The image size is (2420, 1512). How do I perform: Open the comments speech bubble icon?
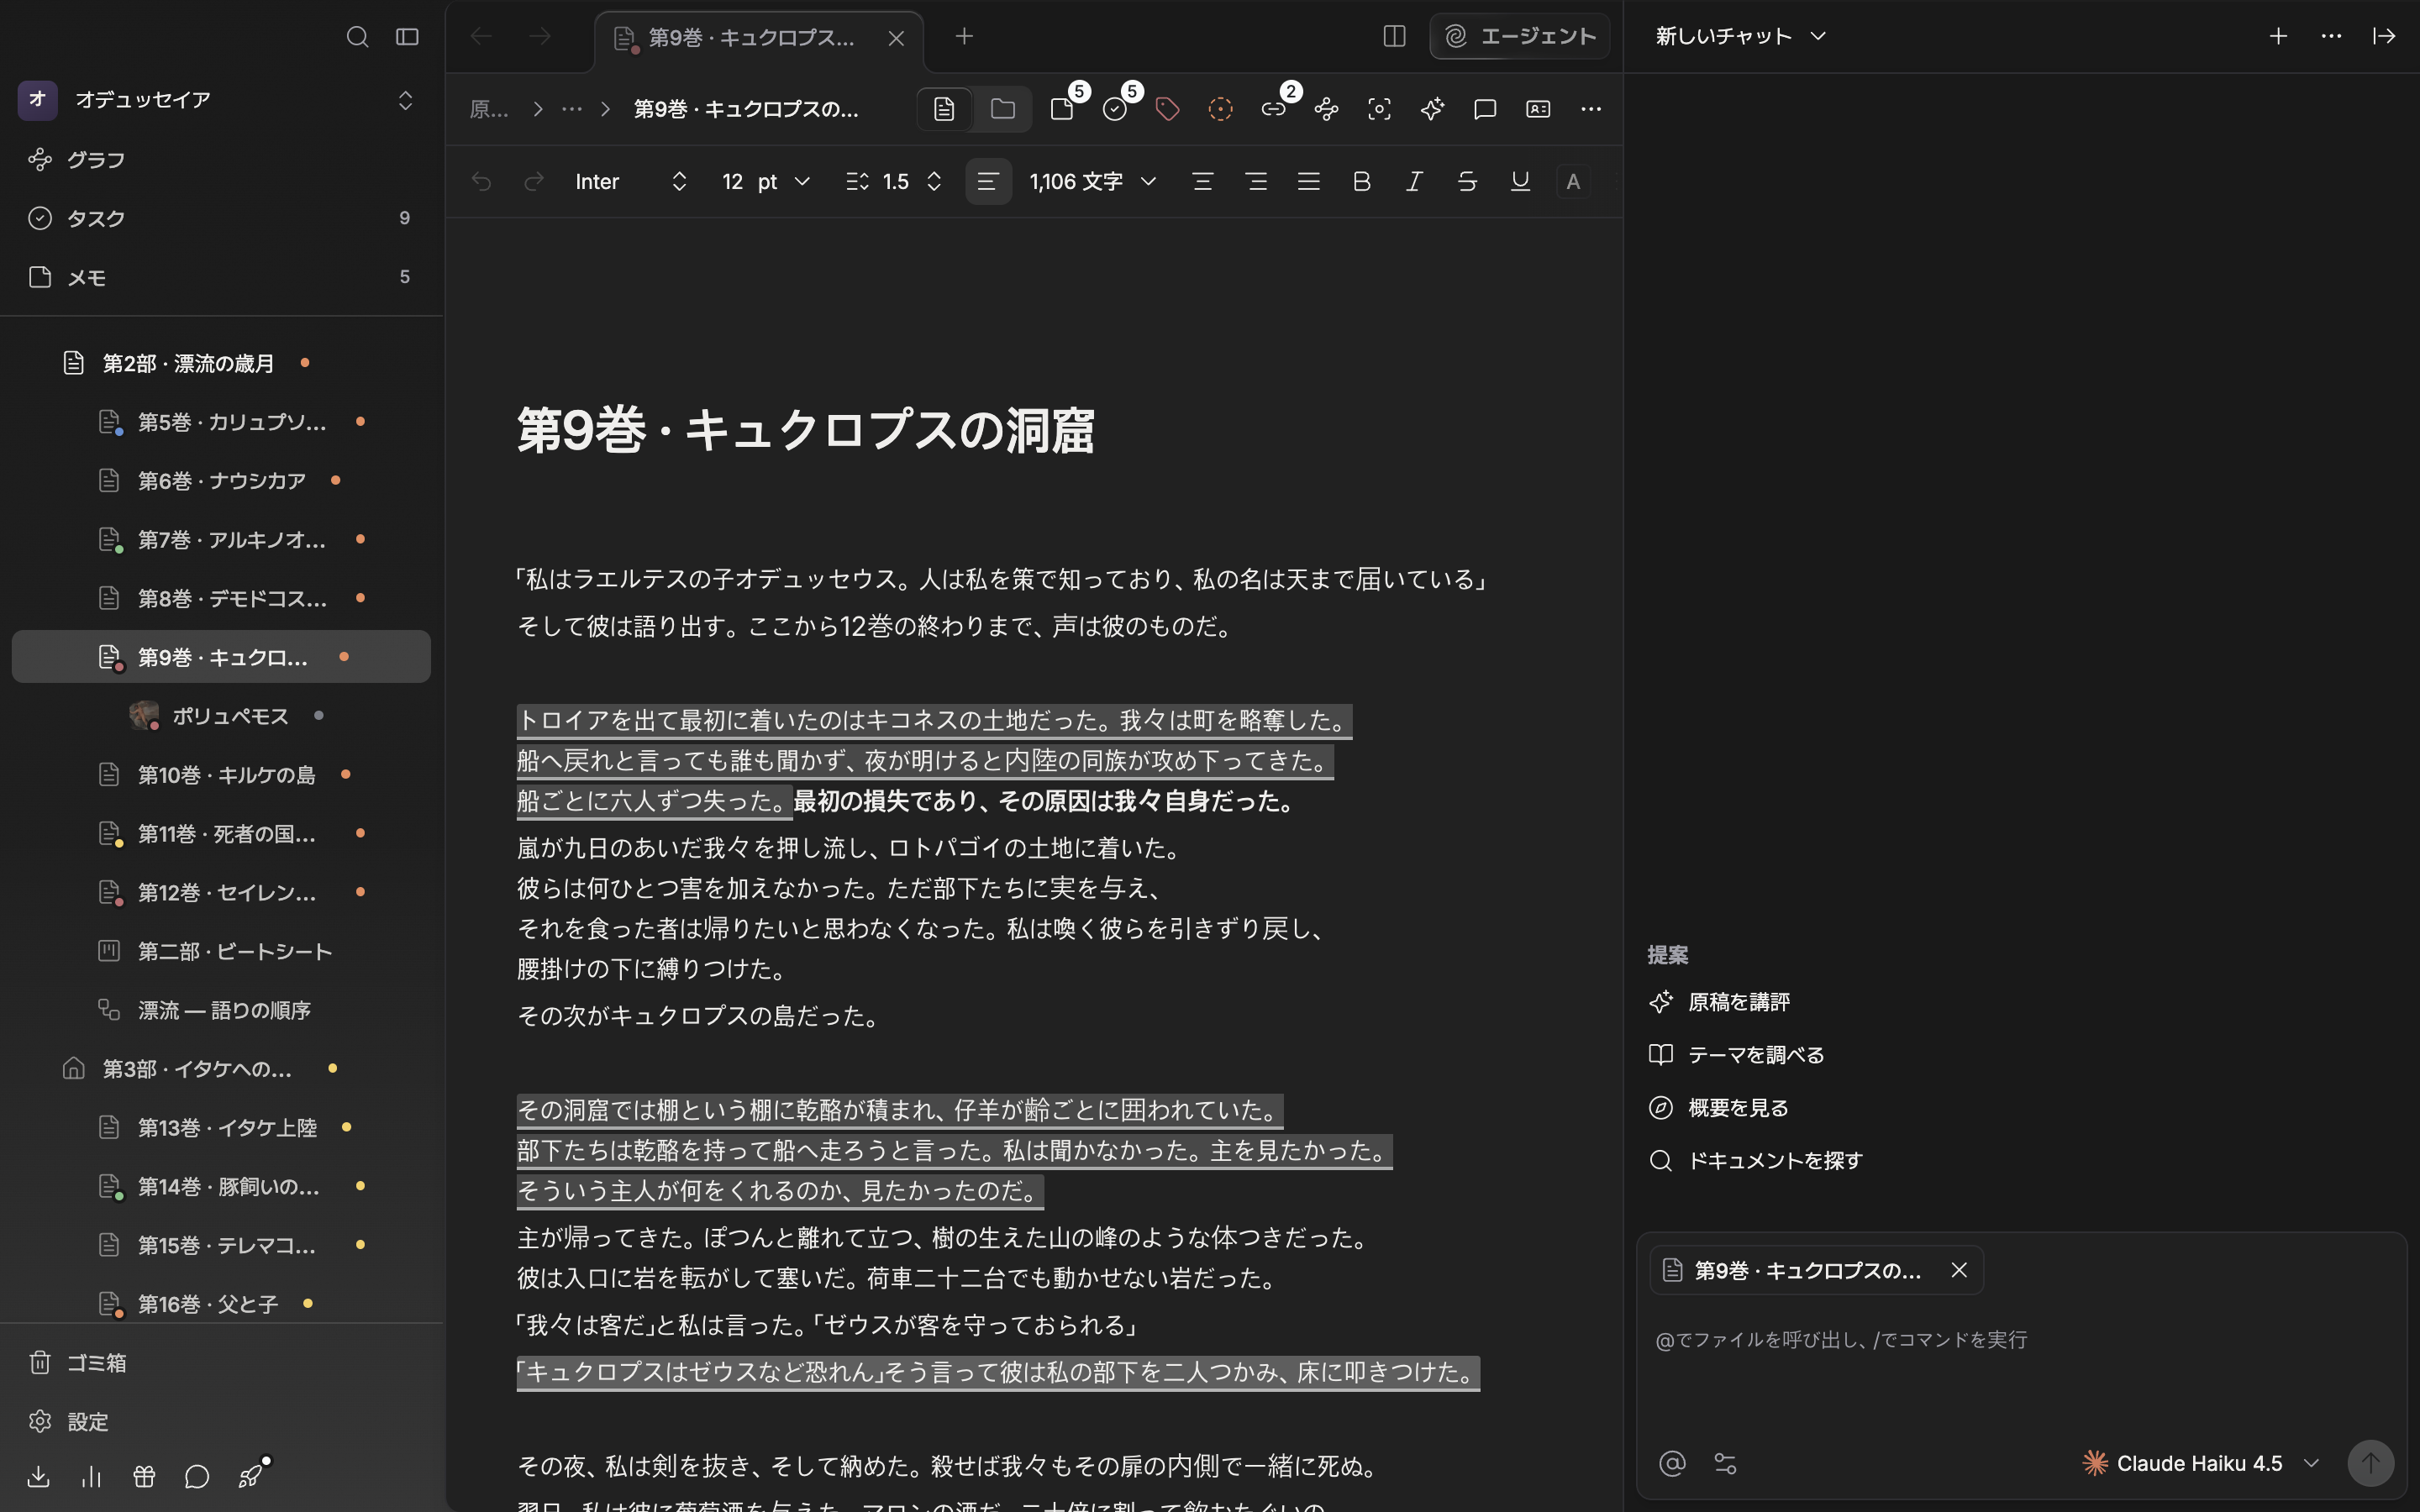[1485, 109]
